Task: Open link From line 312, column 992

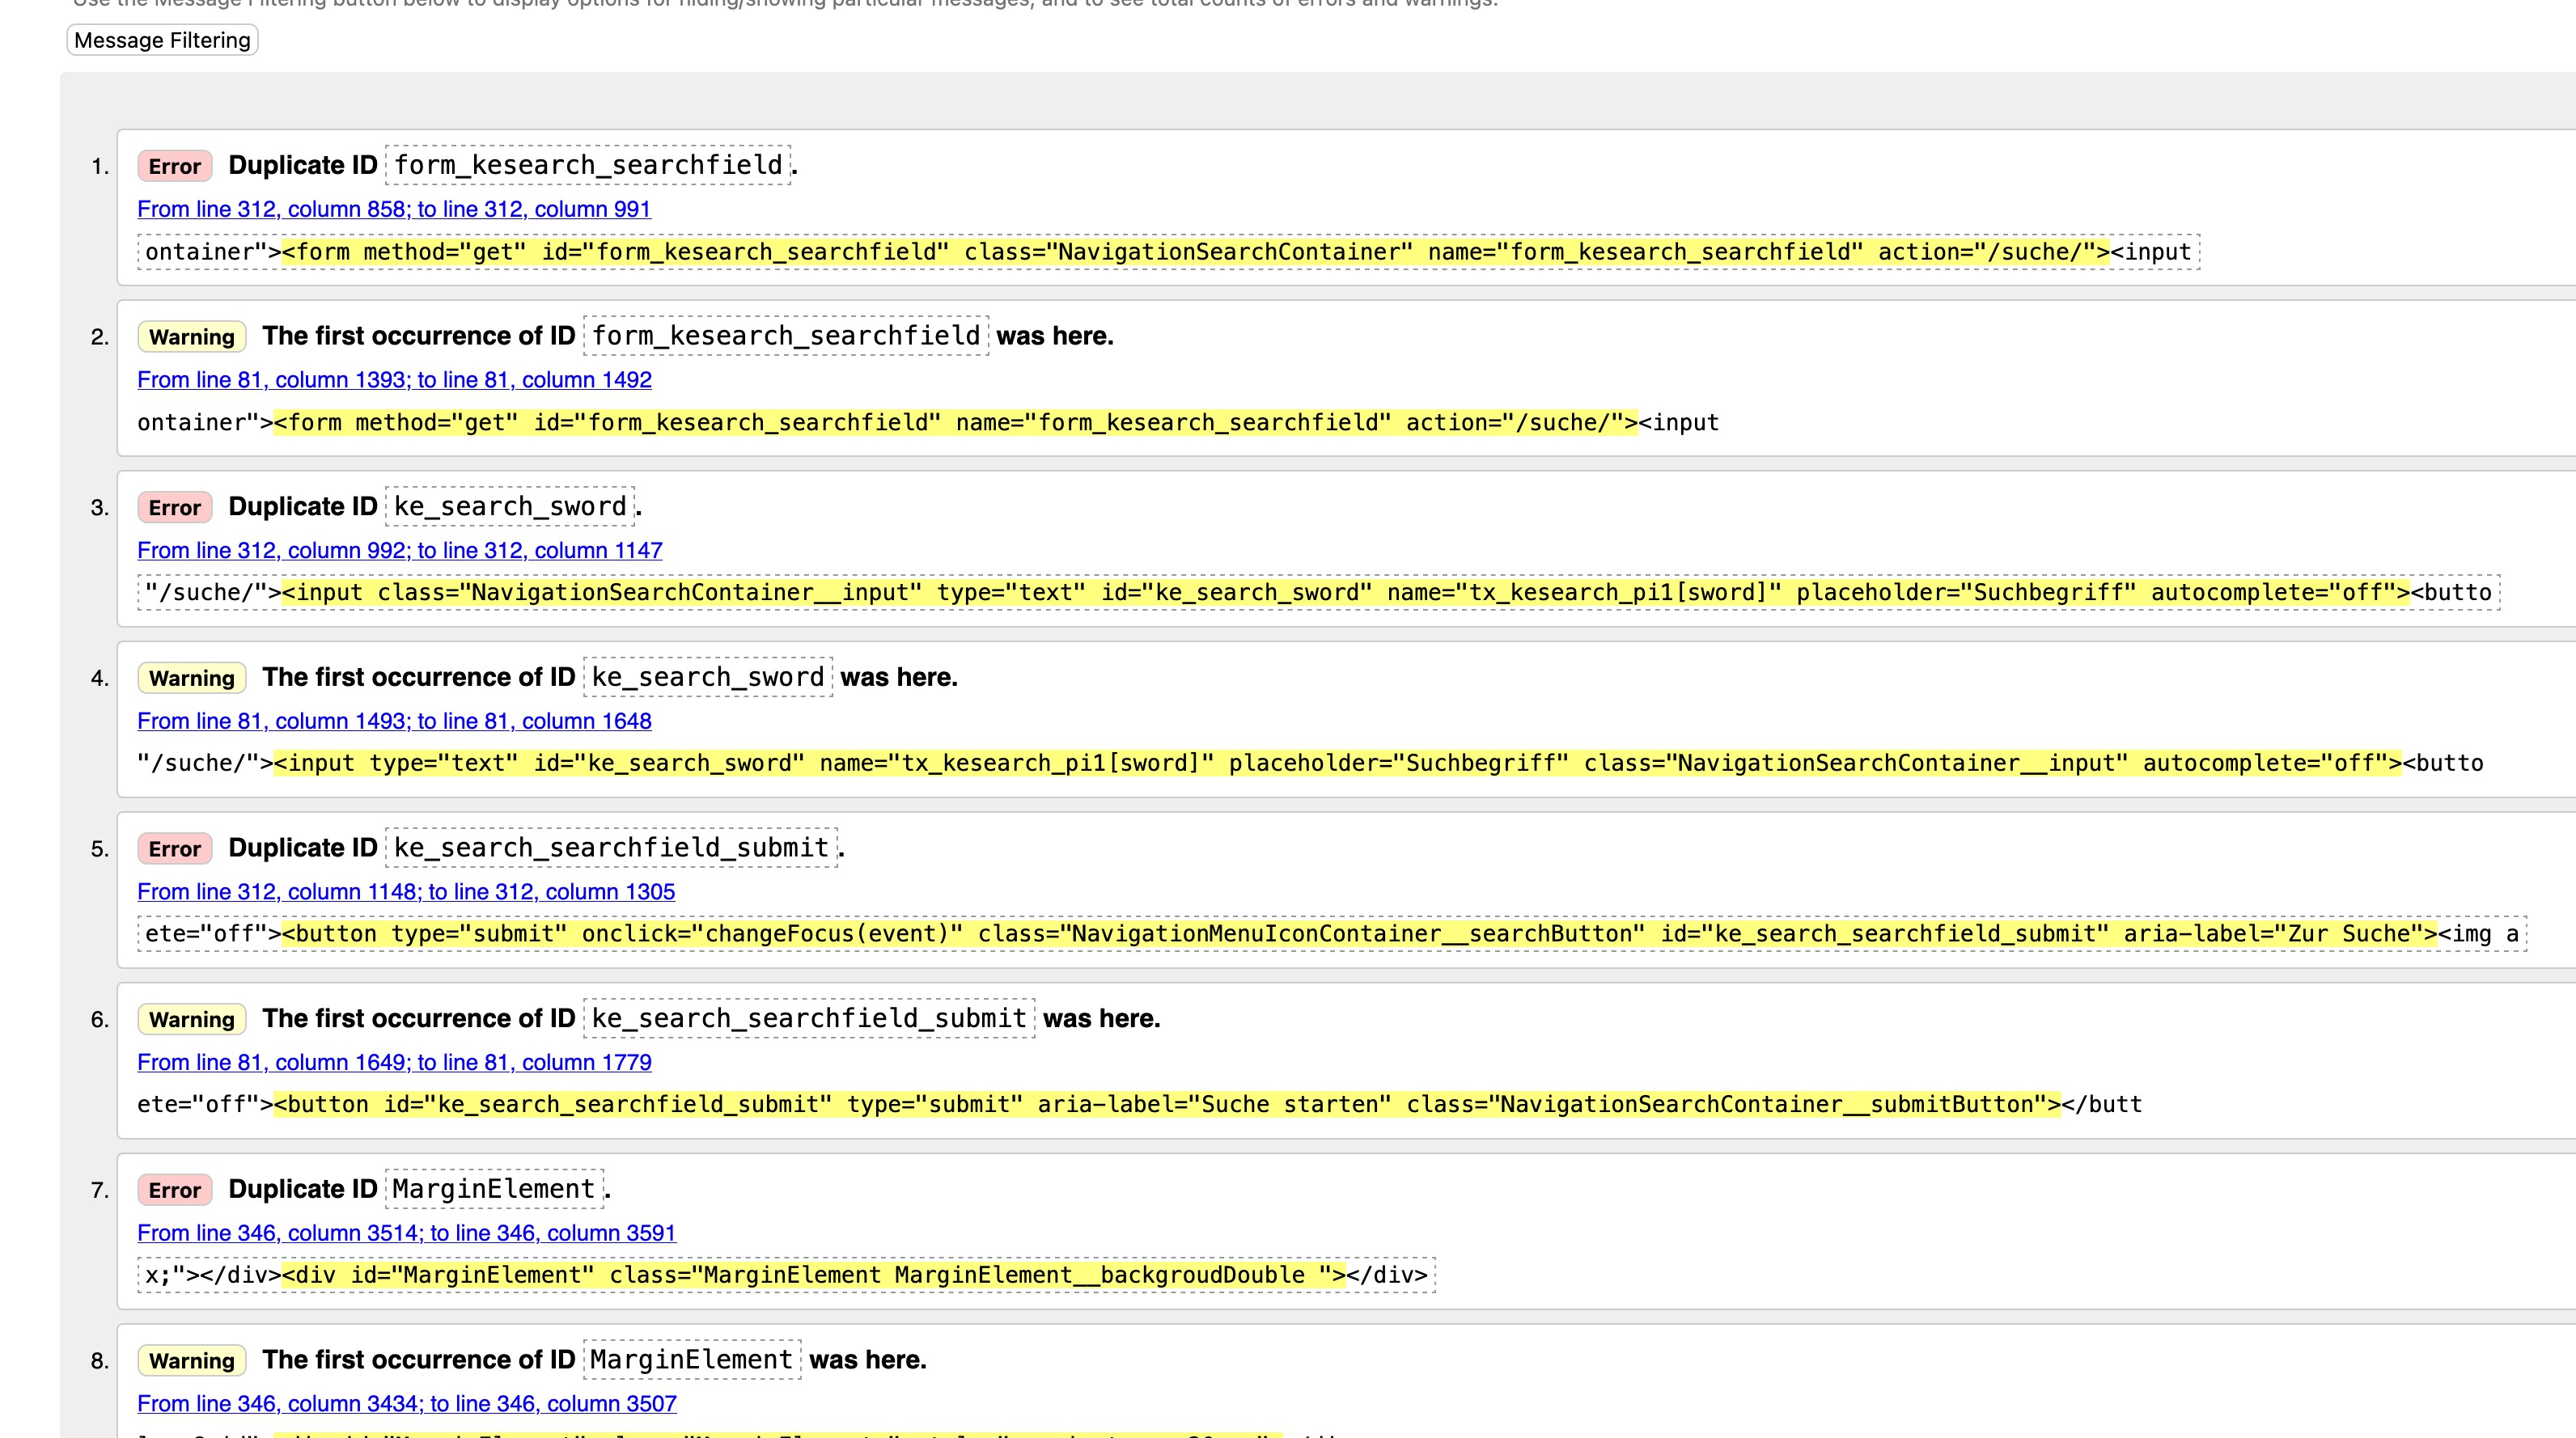Action: [x=399, y=550]
